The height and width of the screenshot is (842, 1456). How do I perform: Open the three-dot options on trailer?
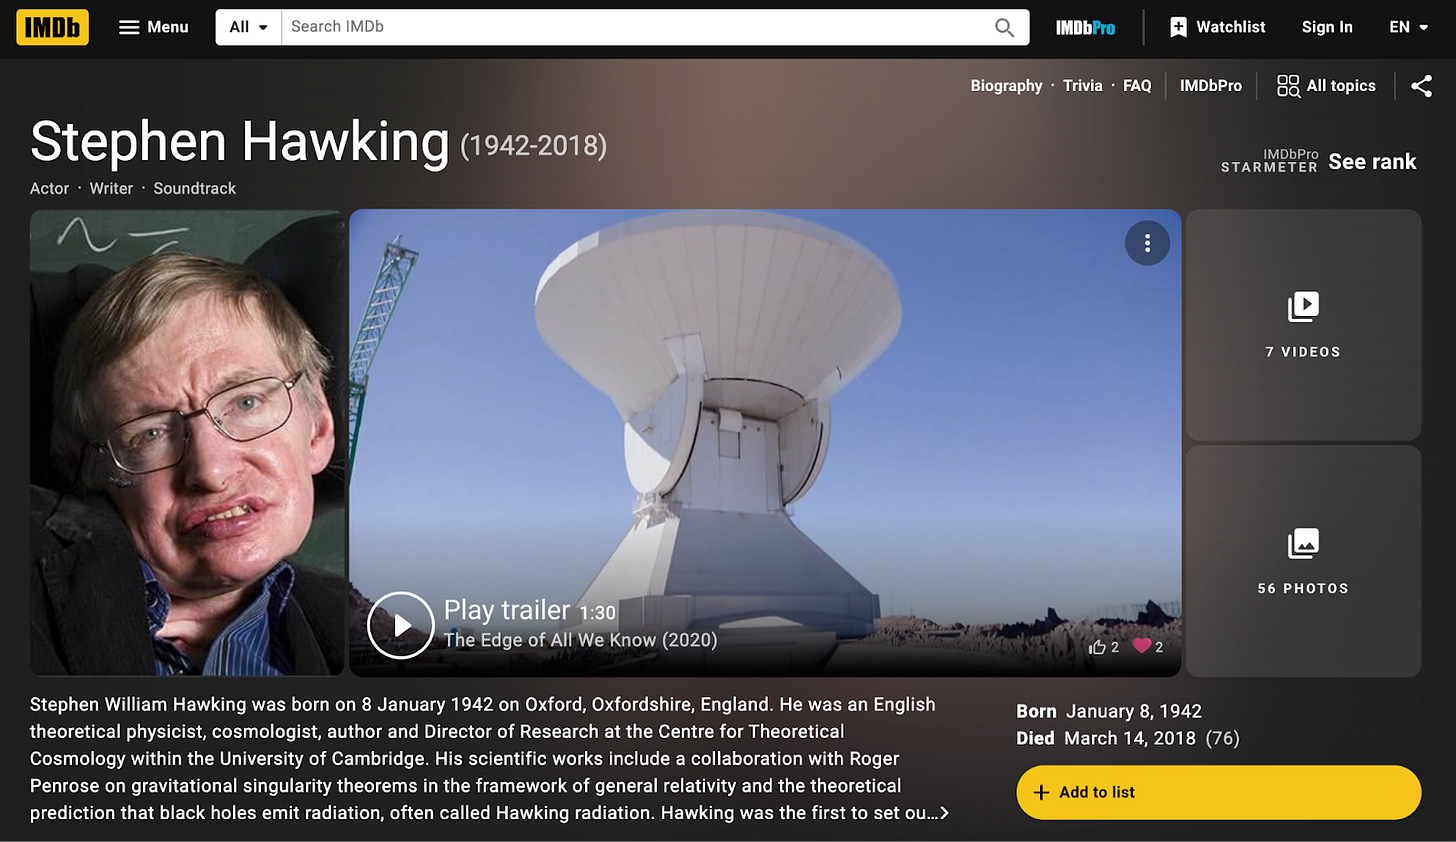pyautogui.click(x=1147, y=243)
